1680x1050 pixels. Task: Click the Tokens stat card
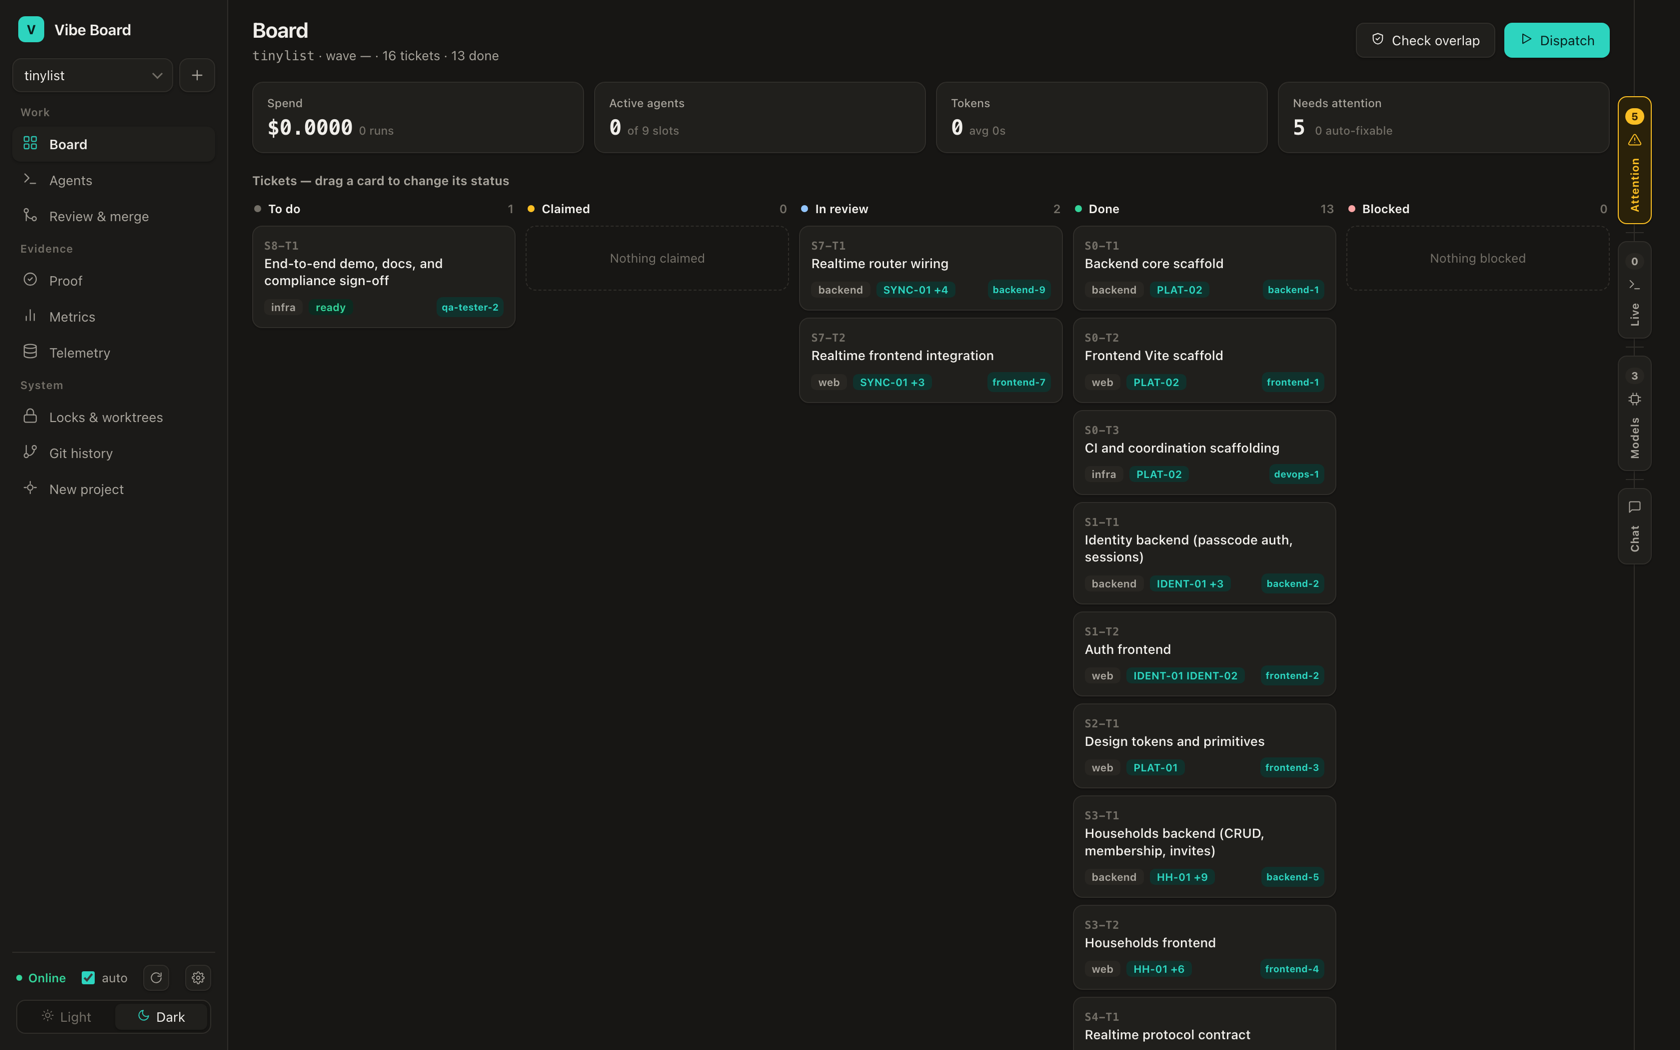tap(1102, 117)
